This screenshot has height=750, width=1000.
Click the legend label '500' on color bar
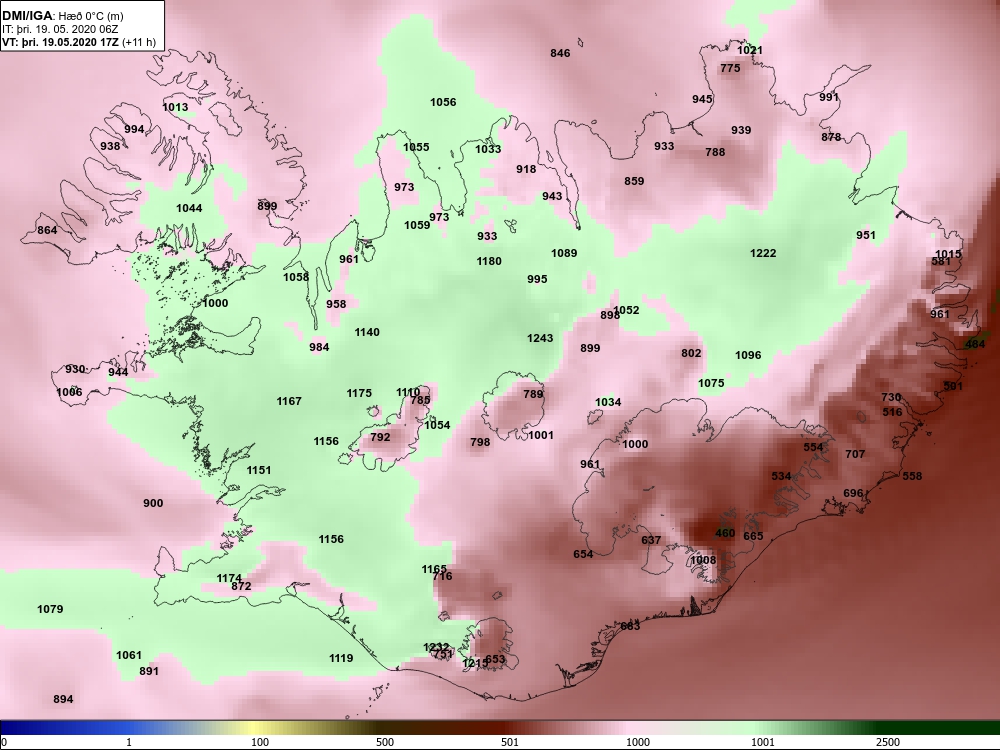[385, 742]
